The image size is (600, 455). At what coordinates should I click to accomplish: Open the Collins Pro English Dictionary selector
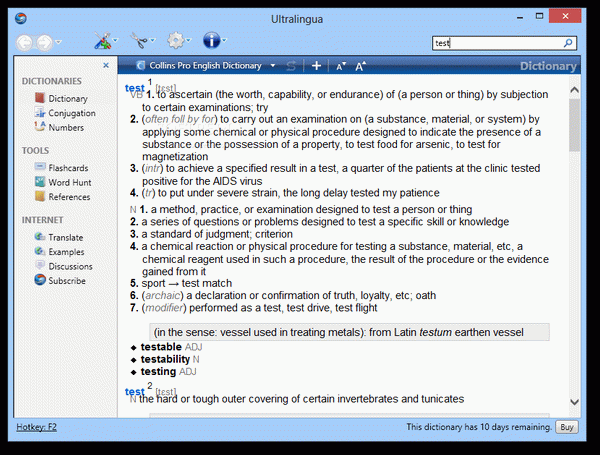tap(206, 66)
